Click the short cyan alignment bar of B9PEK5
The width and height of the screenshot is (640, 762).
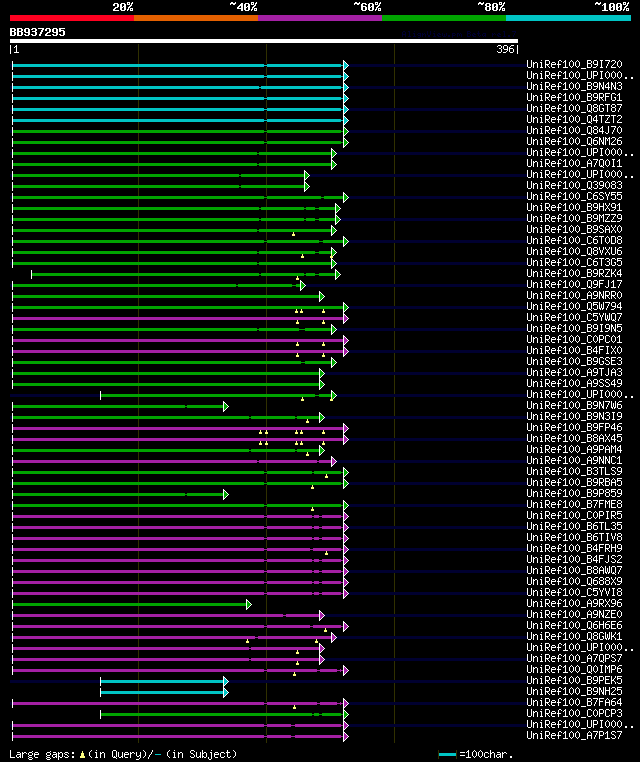pos(164,681)
